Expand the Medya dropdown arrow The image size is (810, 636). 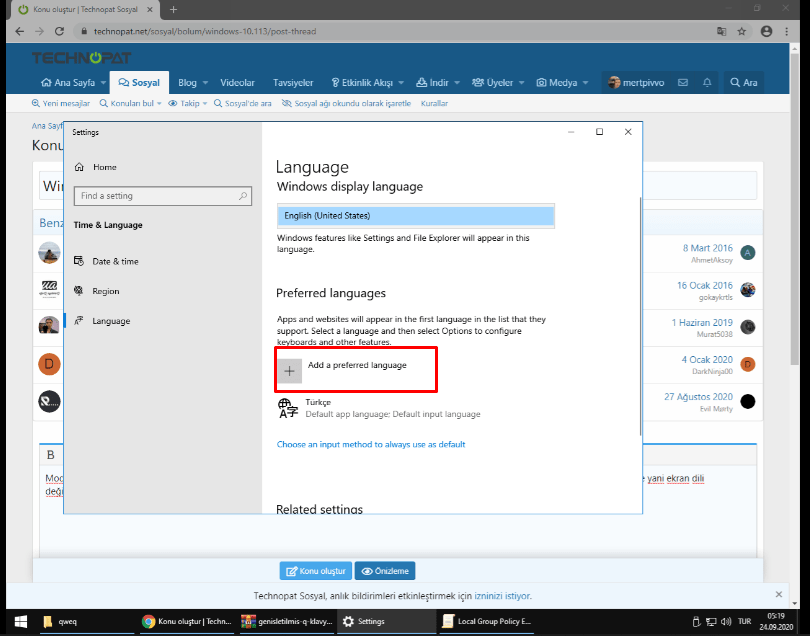[585, 83]
